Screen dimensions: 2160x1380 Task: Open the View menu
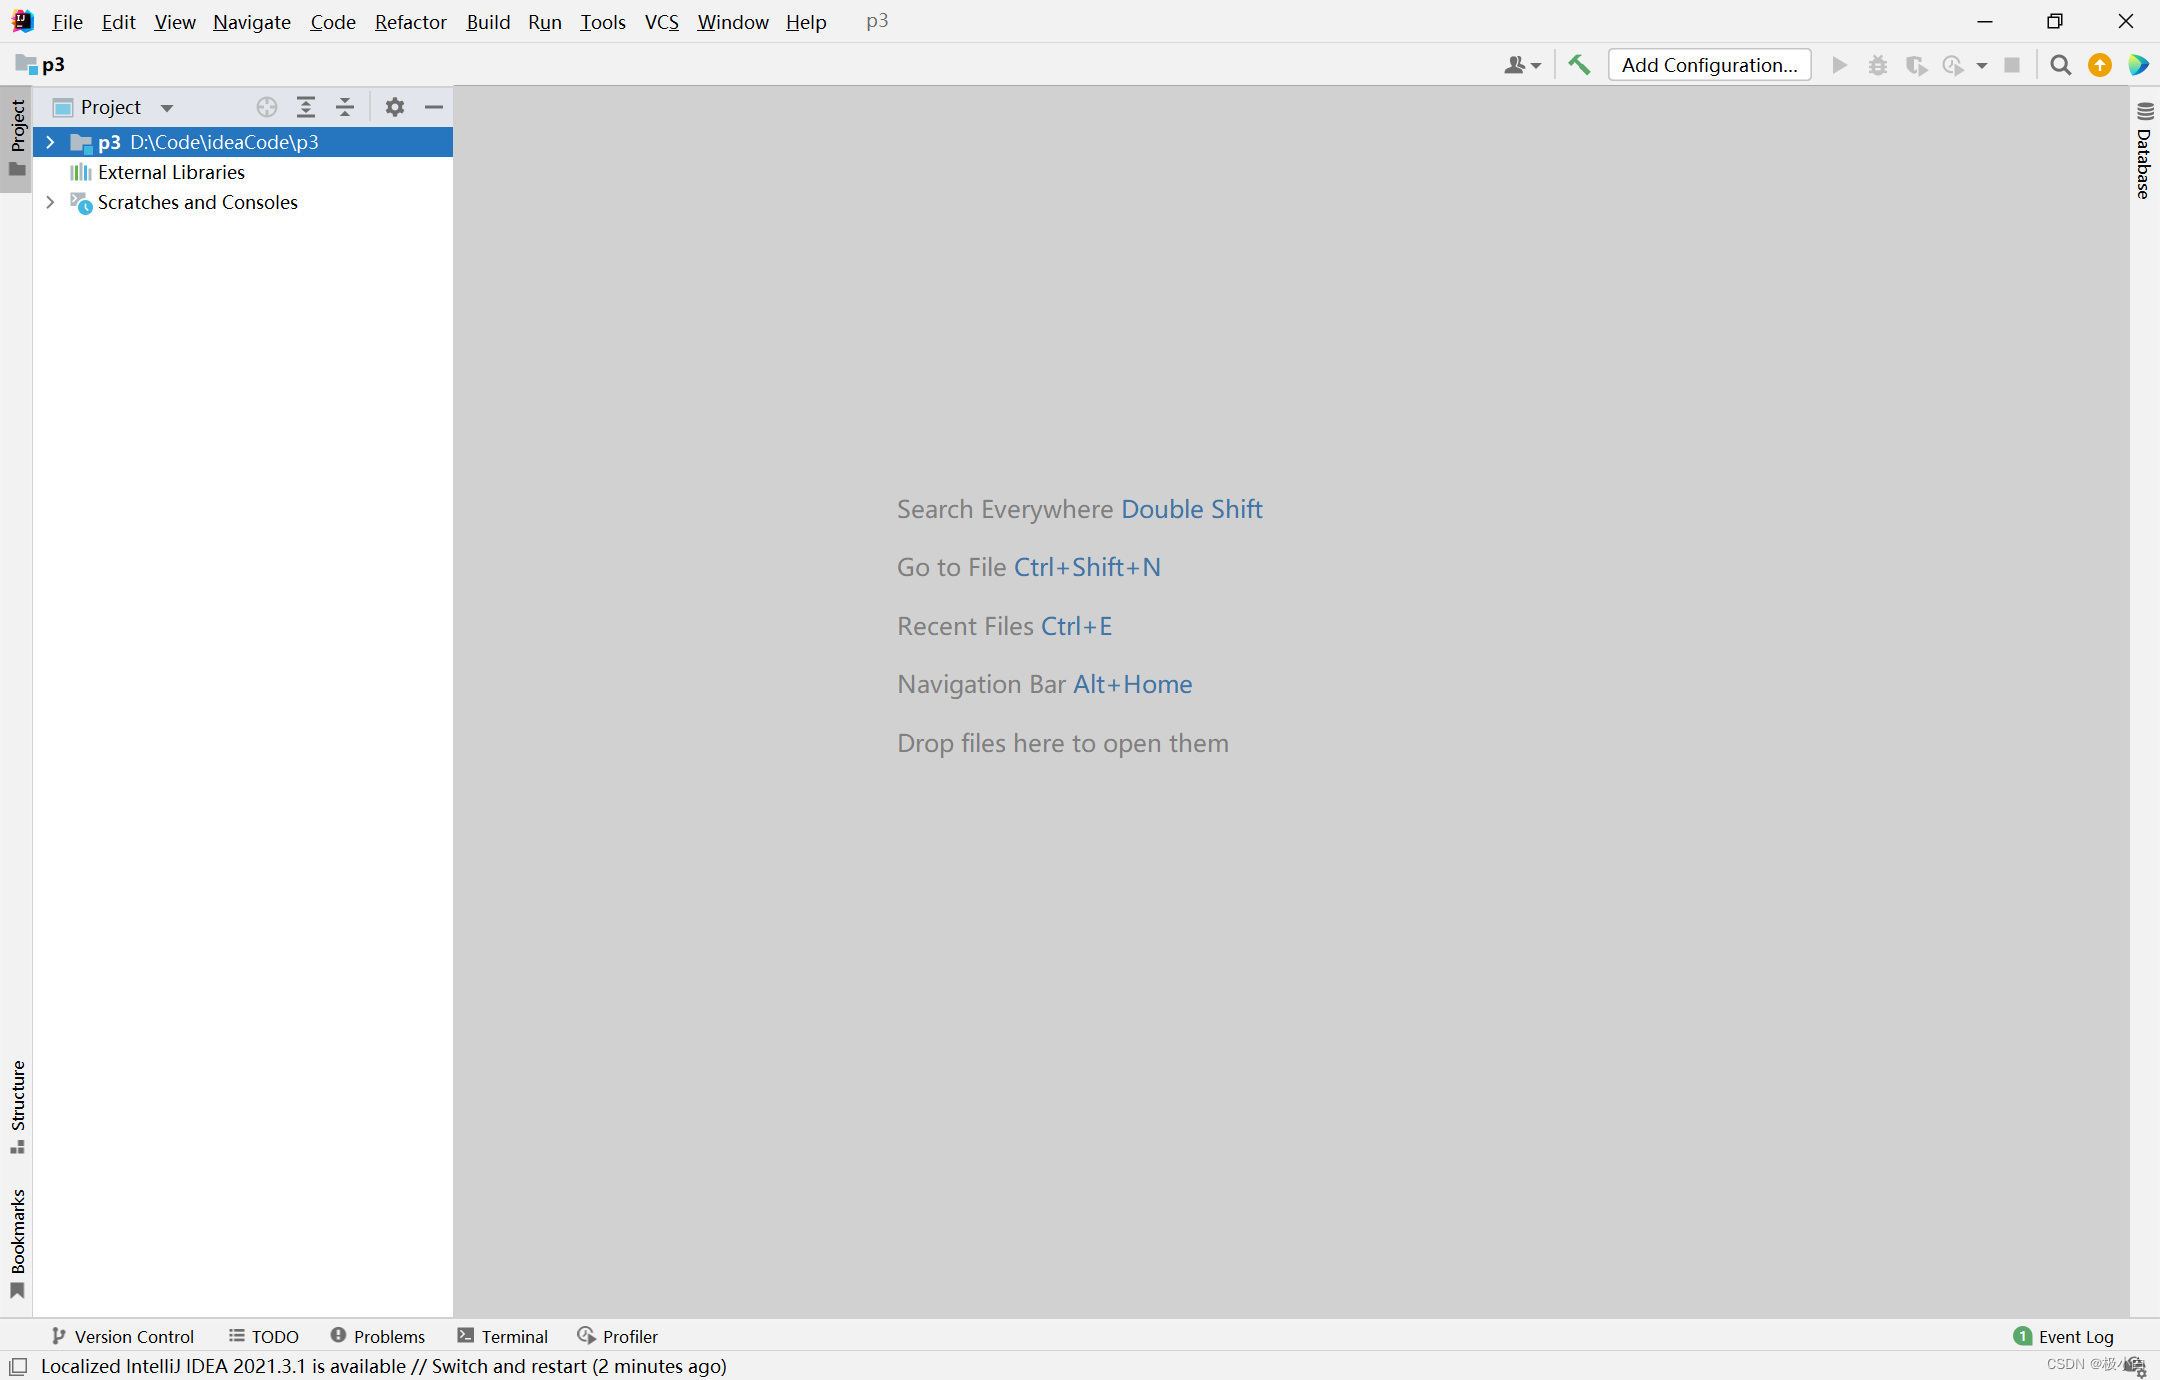click(x=175, y=22)
